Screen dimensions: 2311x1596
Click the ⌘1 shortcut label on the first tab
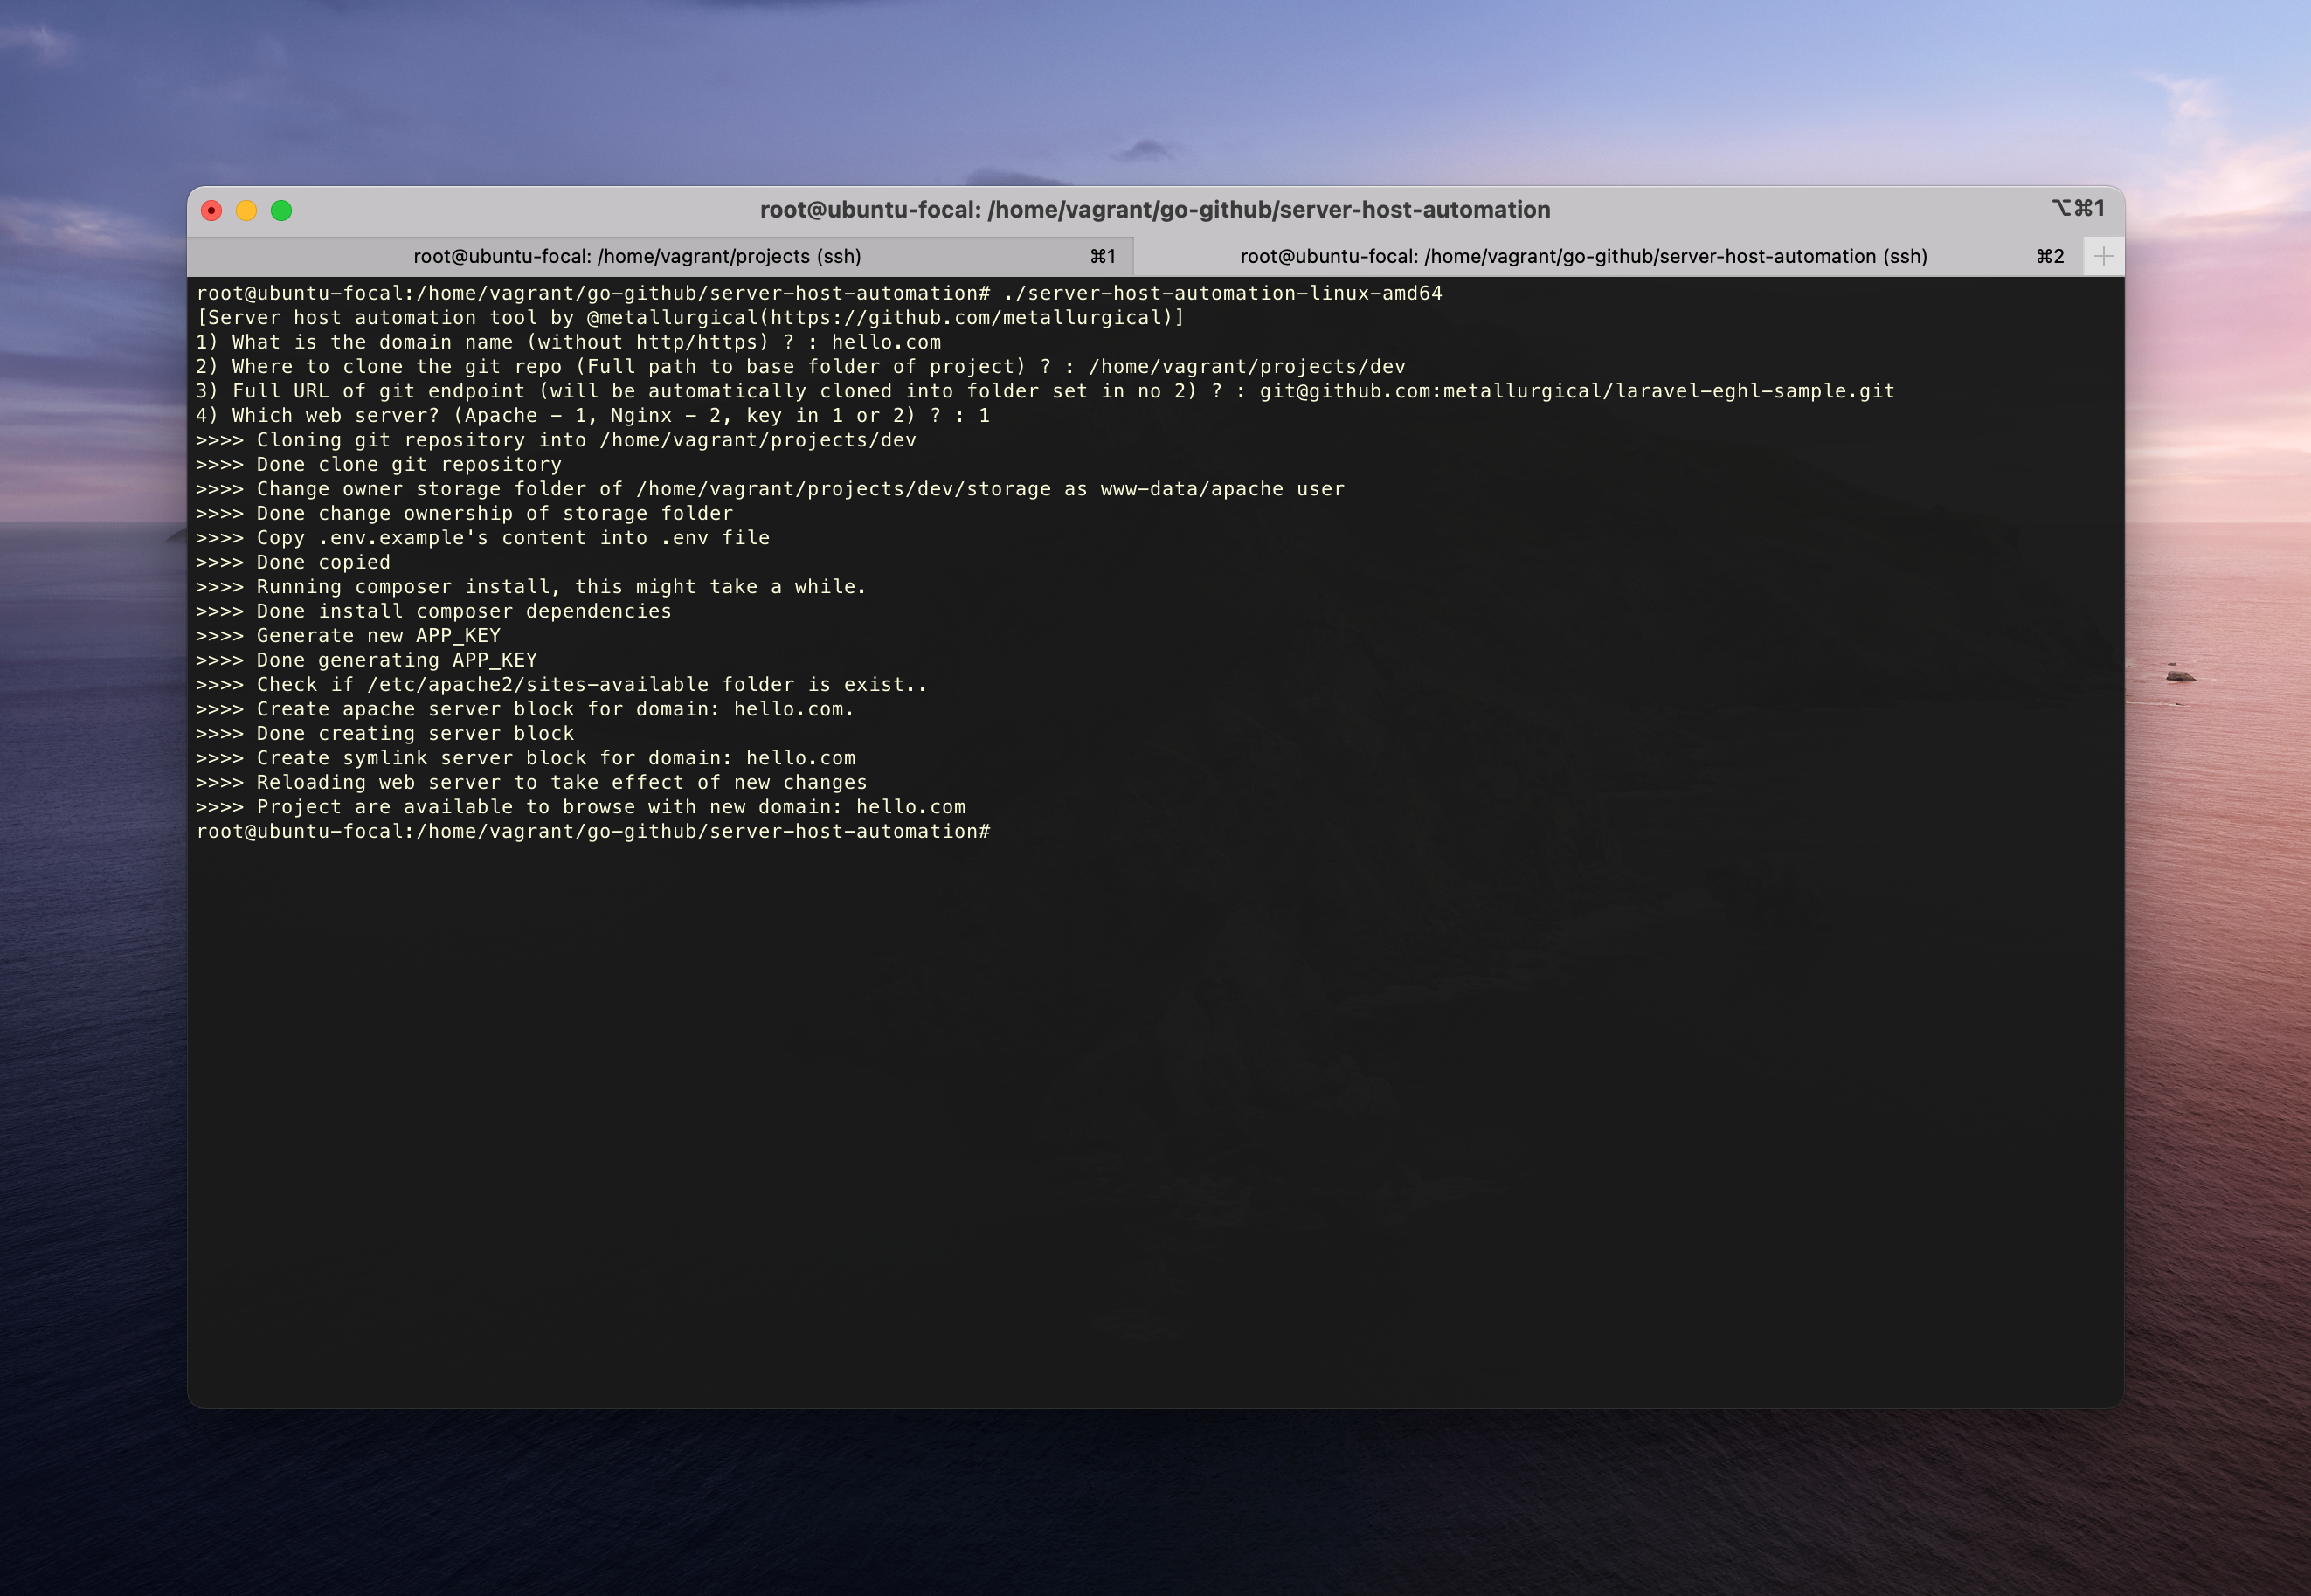click(x=1102, y=256)
